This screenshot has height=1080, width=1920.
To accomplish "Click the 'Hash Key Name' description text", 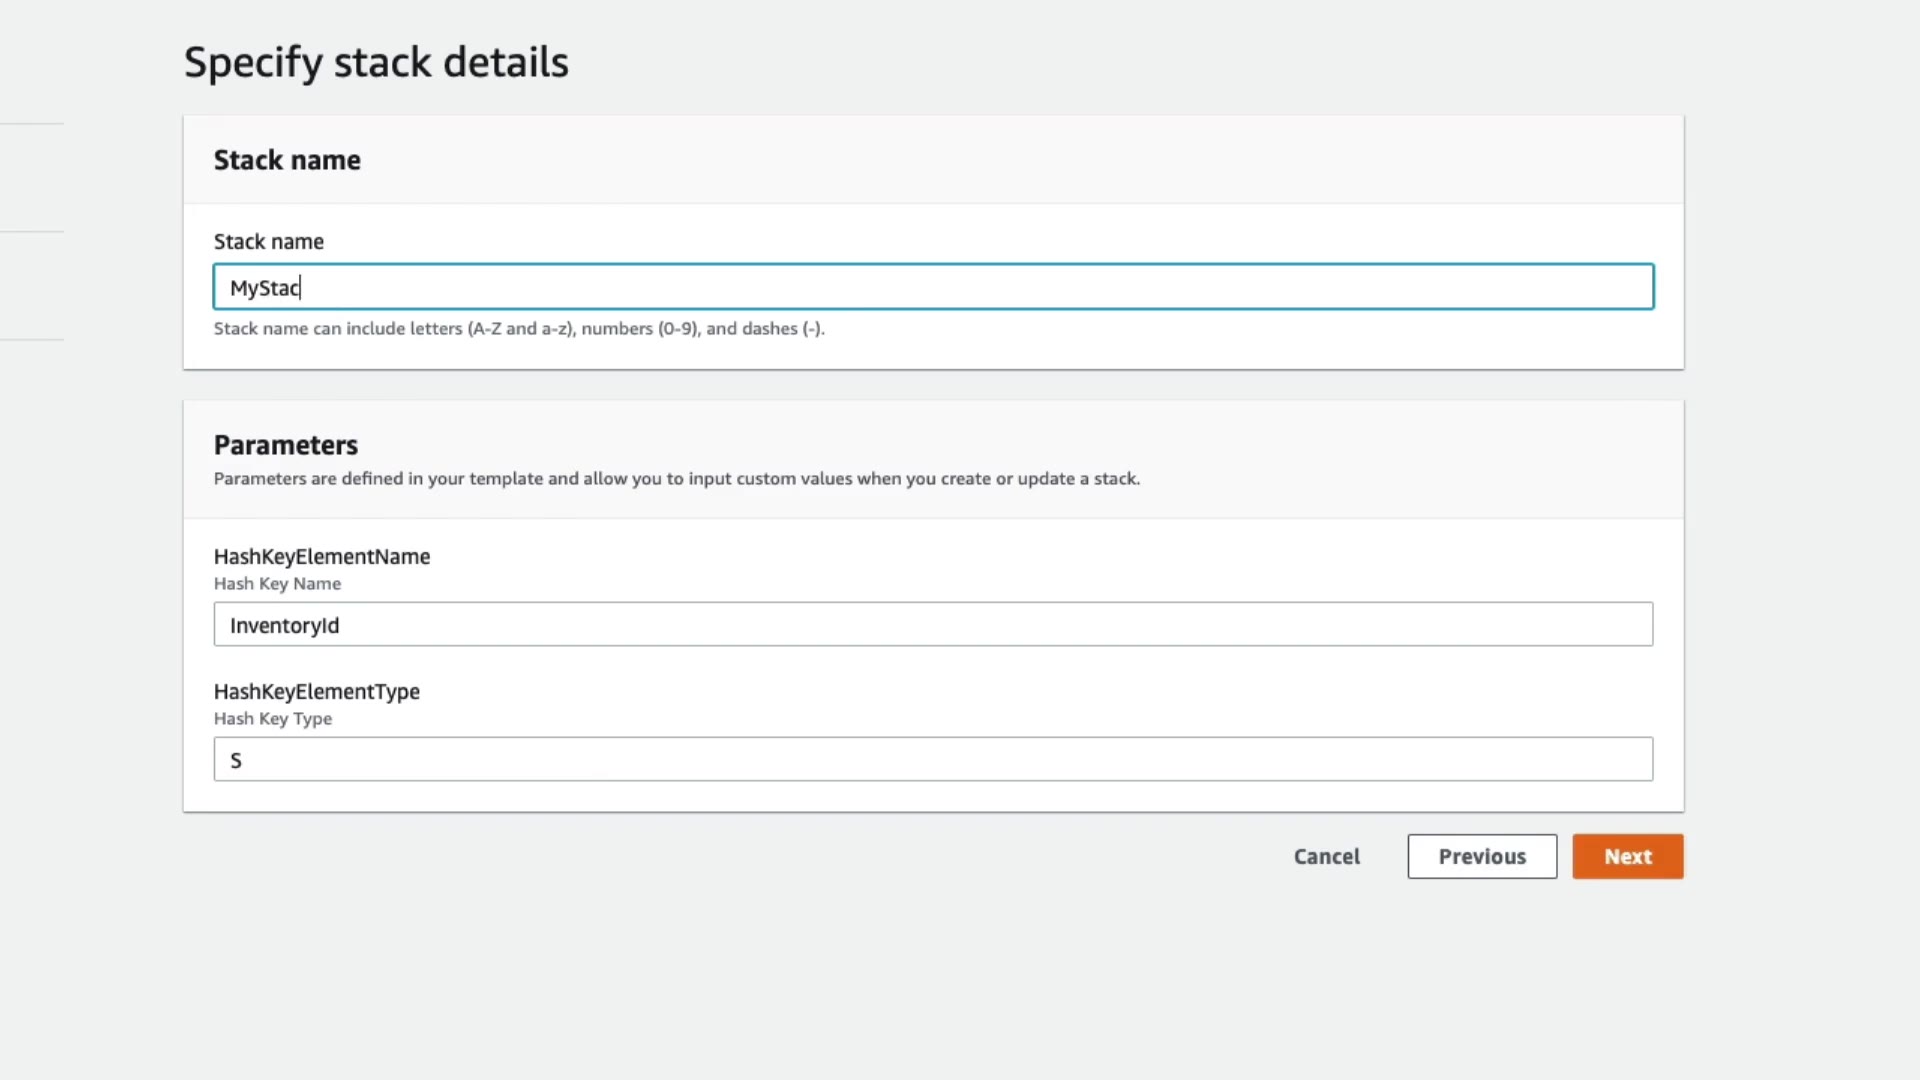I will point(277,583).
